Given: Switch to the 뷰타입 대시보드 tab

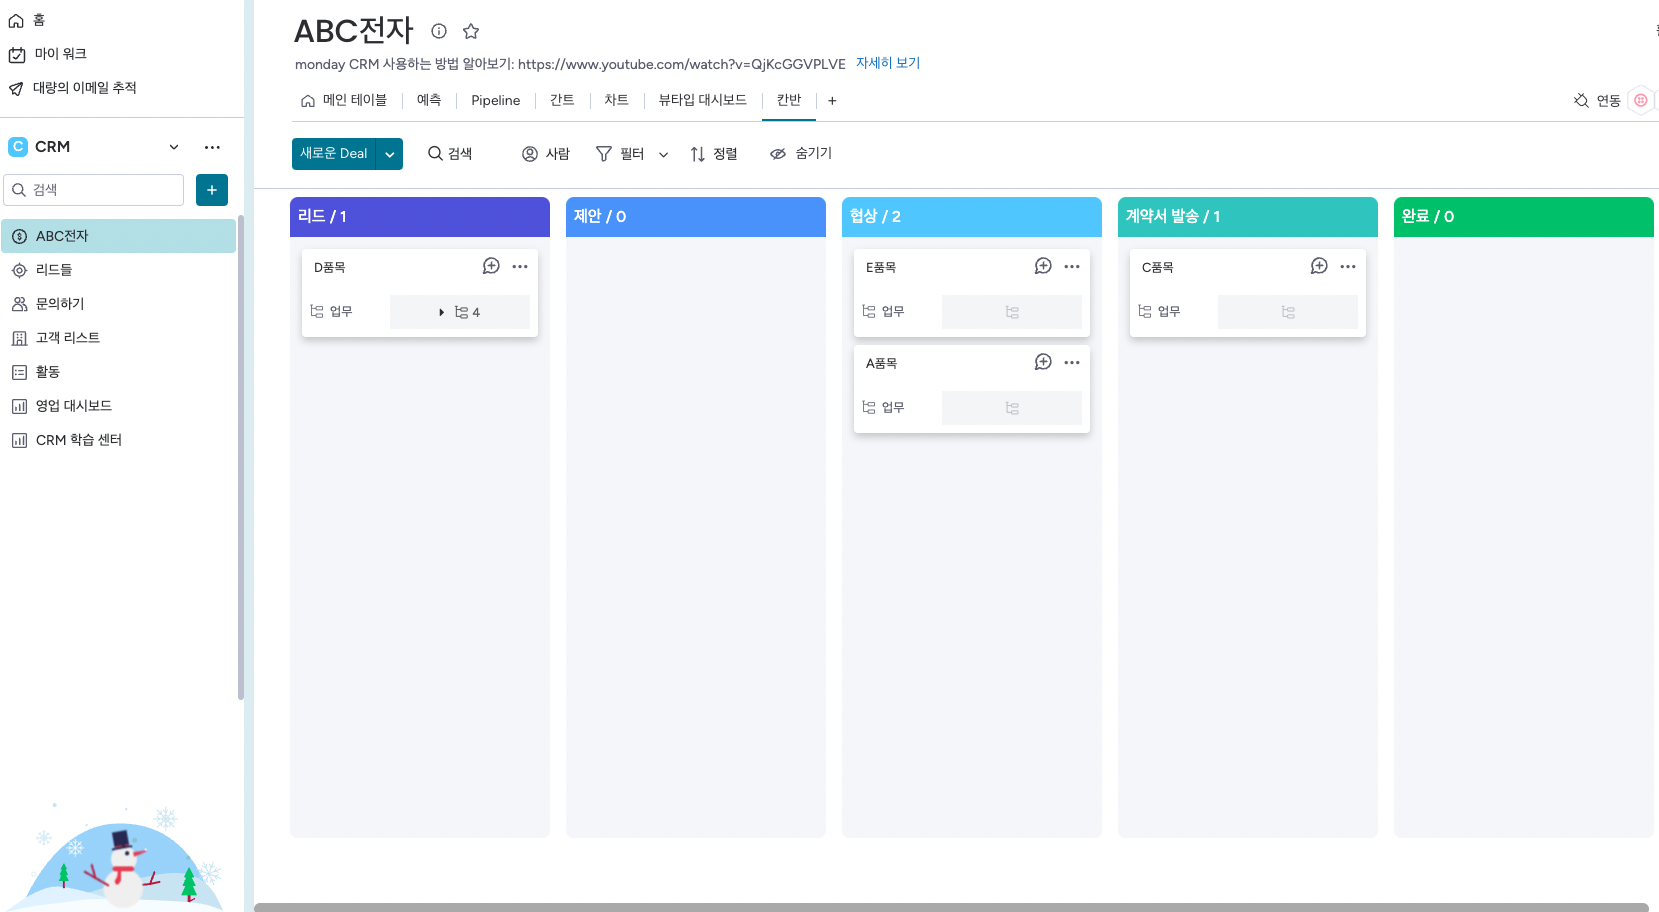Looking at the screenshot, I should (x=702, y=101).
